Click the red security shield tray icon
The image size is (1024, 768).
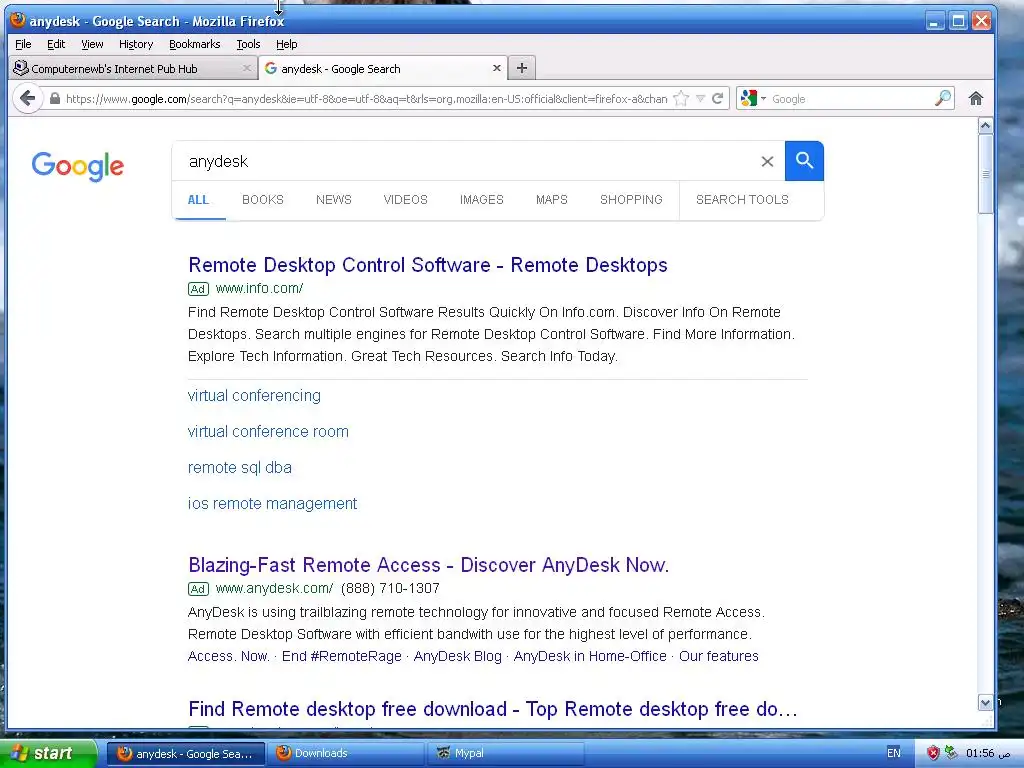(933, 754)
